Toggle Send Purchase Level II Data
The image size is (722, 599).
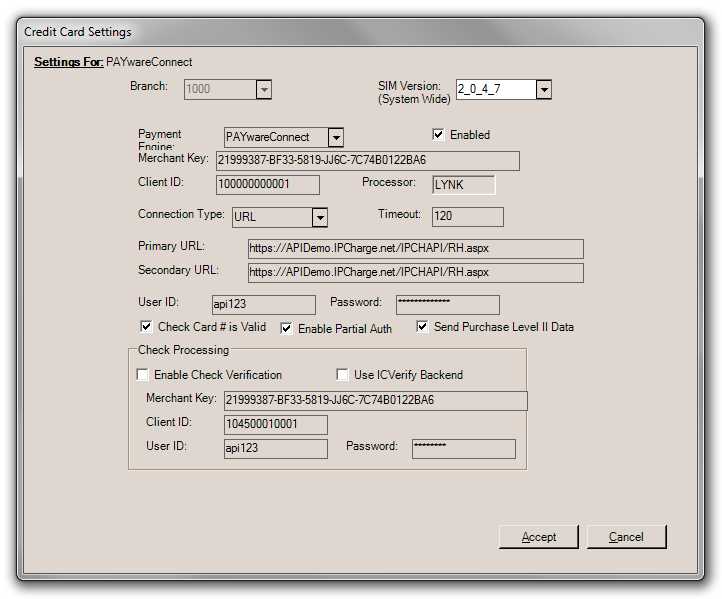point(422,326)
